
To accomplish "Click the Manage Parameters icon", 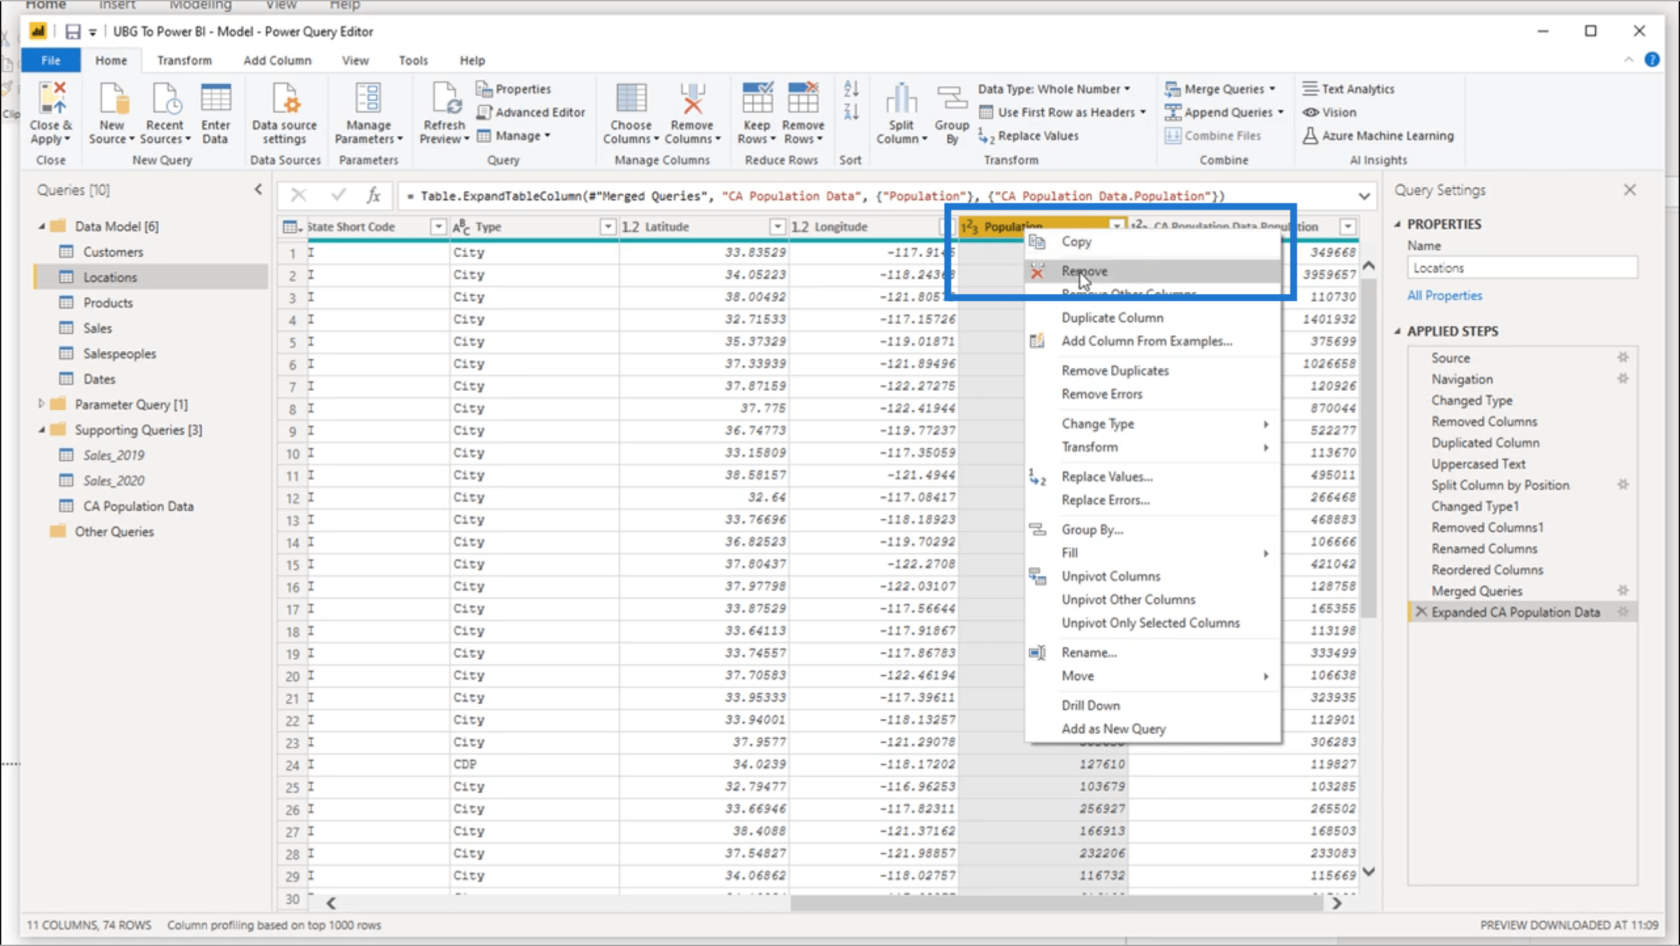I will [368, 99].
